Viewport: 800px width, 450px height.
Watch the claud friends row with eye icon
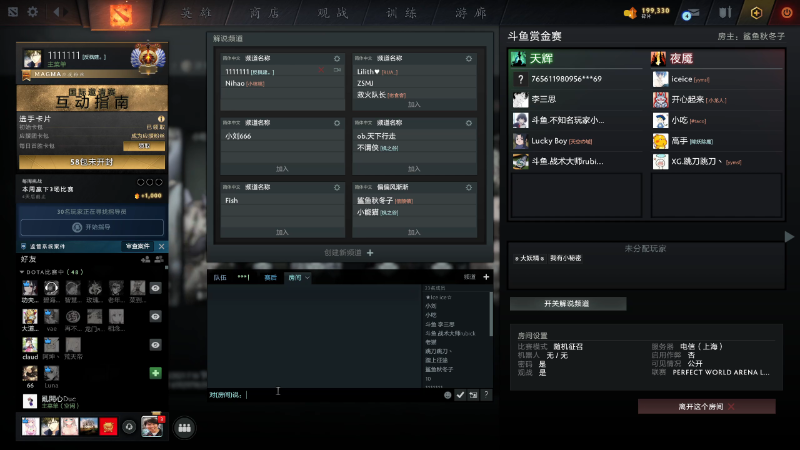(x=156, y=345)
